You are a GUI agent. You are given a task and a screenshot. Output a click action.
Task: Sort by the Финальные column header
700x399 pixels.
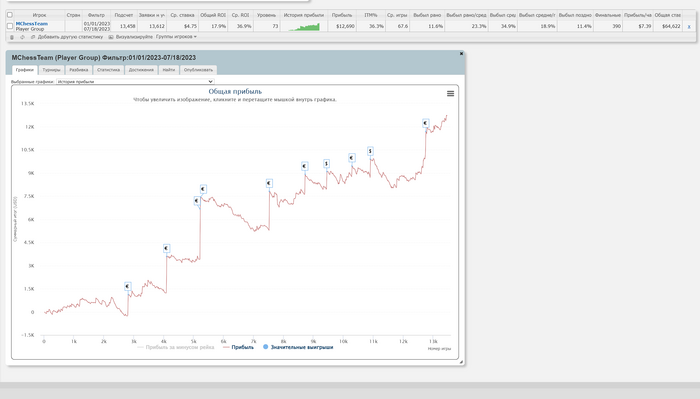coord(608,15)
